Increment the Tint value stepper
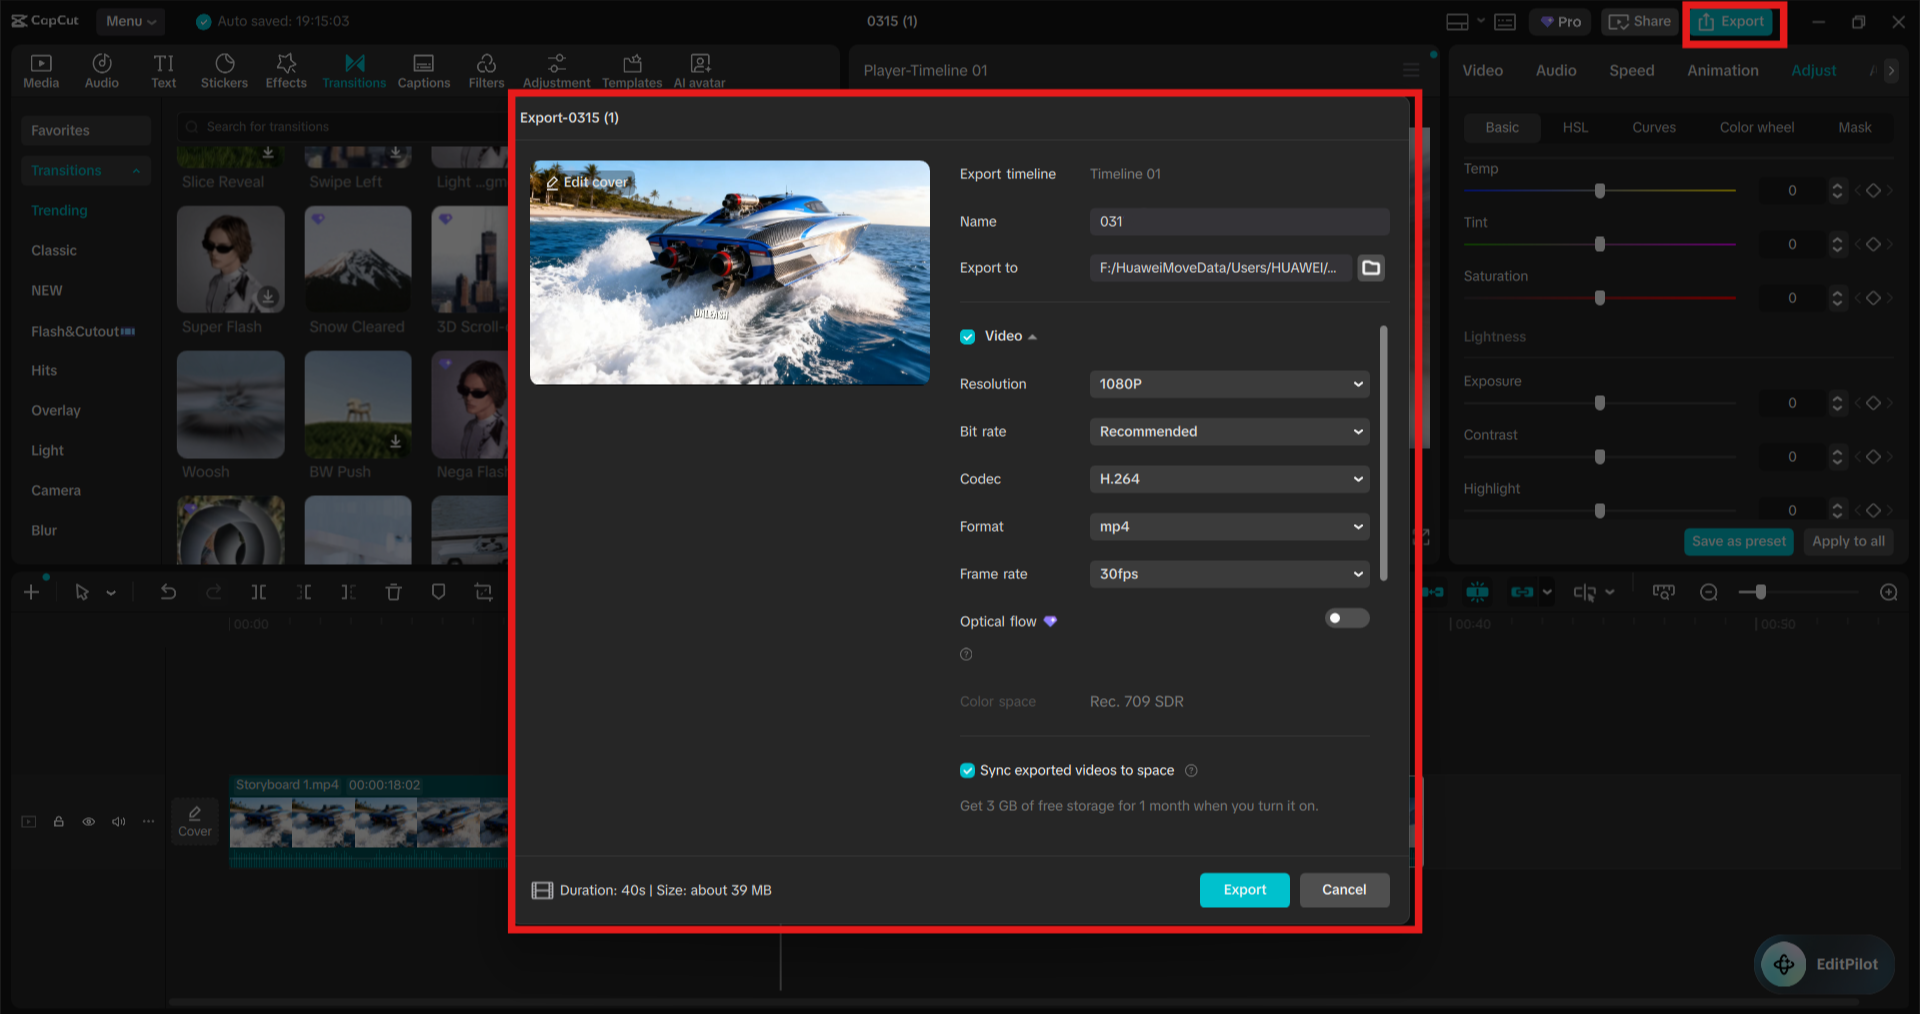This screenshot has height=1015, width=1920. click(1837, 240)
